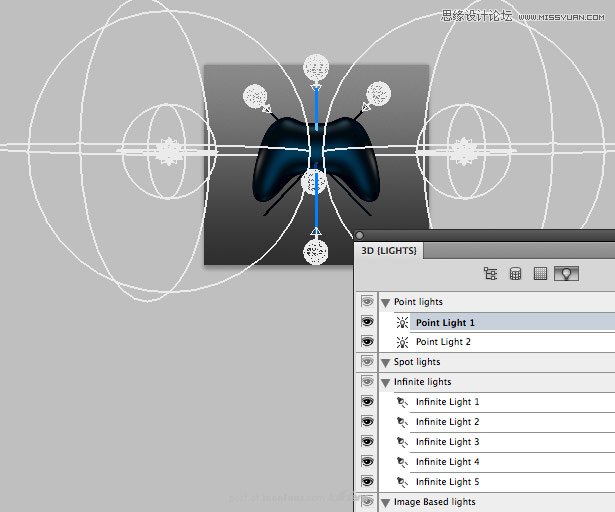
Task: Collapse the Spot lights group triangle
Action: click(385, 362)
